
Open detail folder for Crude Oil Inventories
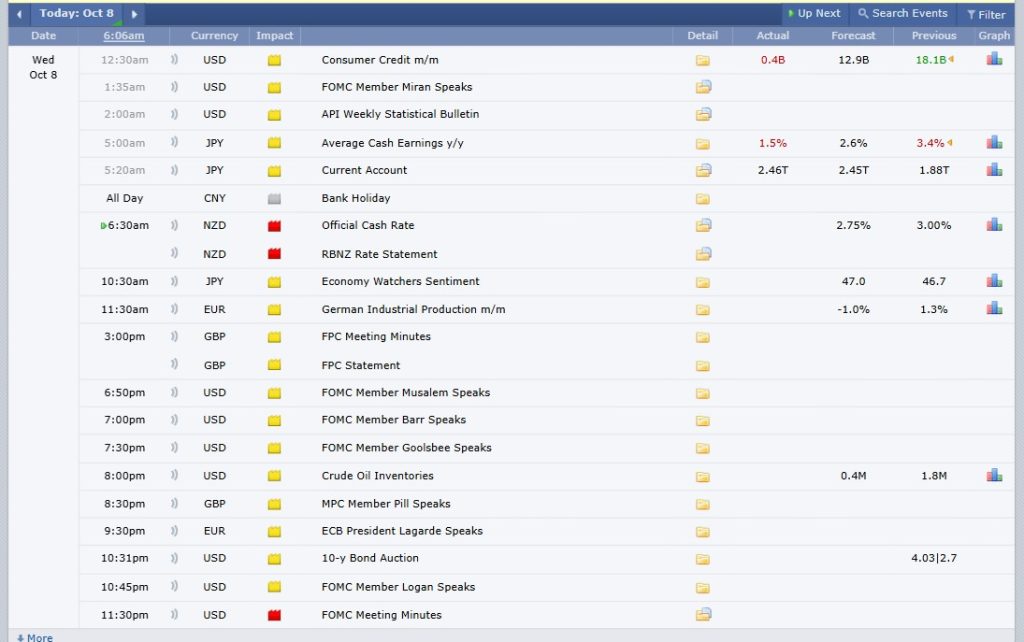pos(702,476)
